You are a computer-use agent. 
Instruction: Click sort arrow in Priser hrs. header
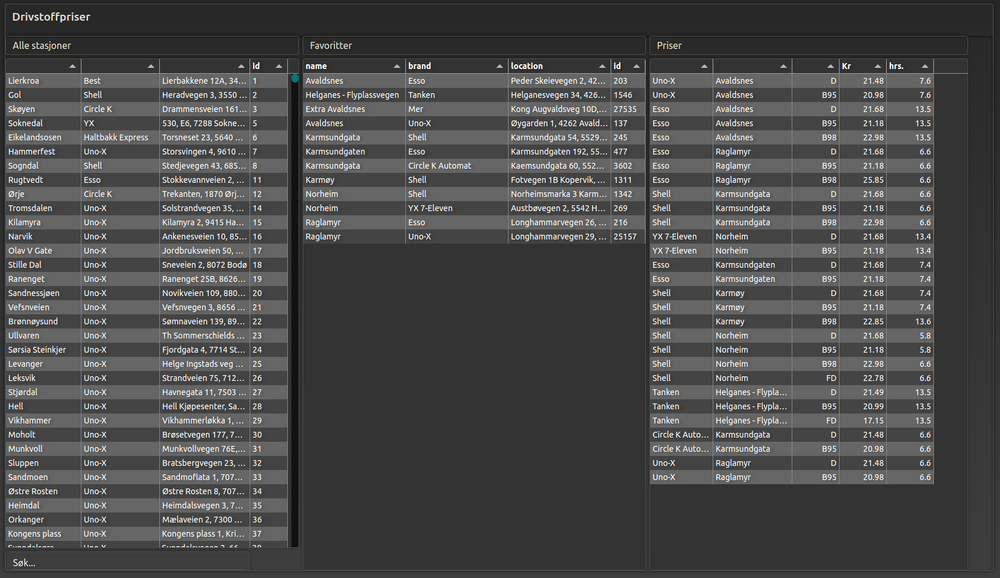(924, 66)
